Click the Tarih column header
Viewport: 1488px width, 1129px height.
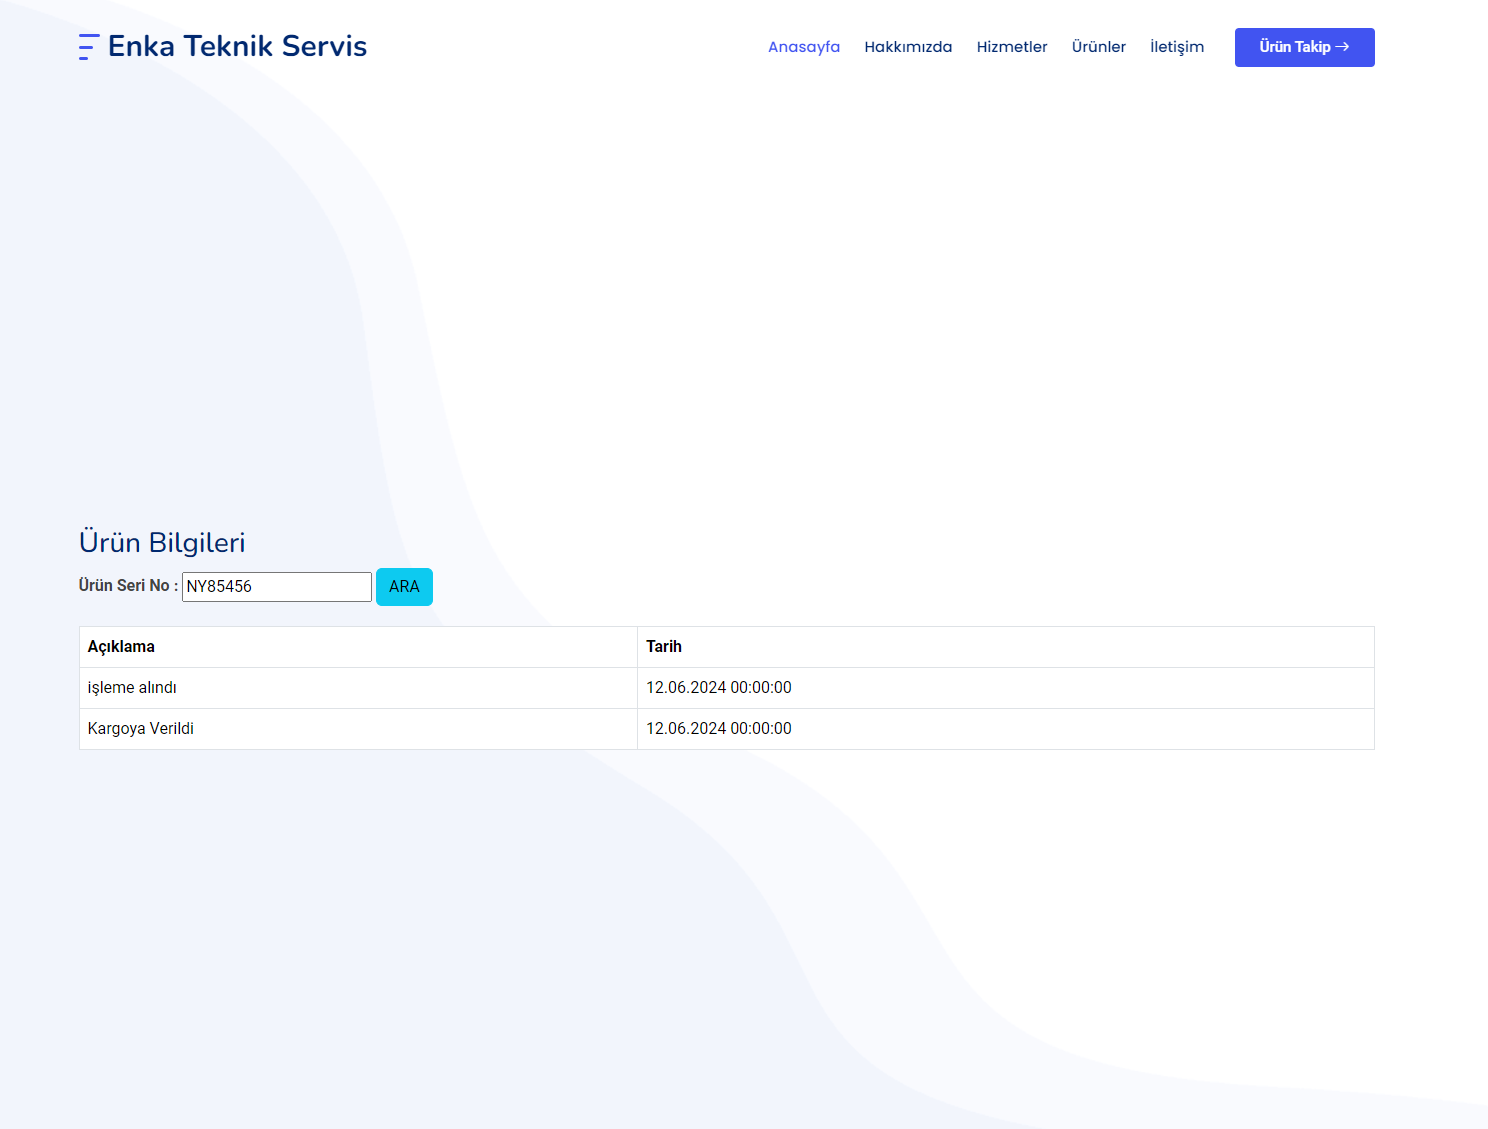(x=663, y=647)
